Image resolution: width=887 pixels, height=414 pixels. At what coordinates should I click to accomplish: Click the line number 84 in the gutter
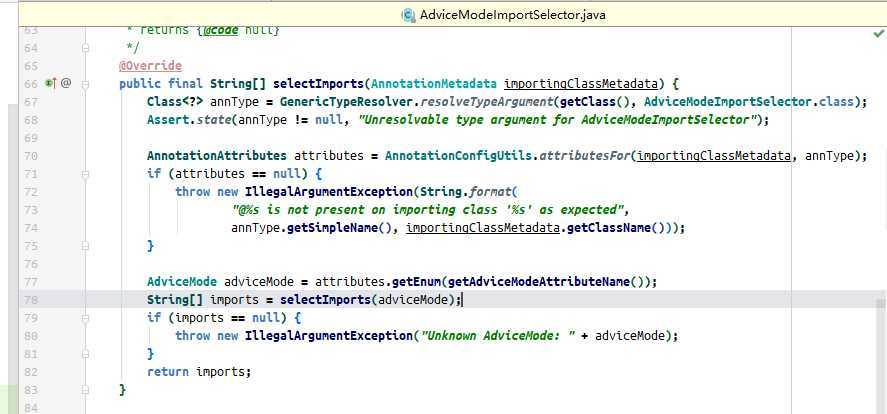pyautogui.click(x=31, y=408)
